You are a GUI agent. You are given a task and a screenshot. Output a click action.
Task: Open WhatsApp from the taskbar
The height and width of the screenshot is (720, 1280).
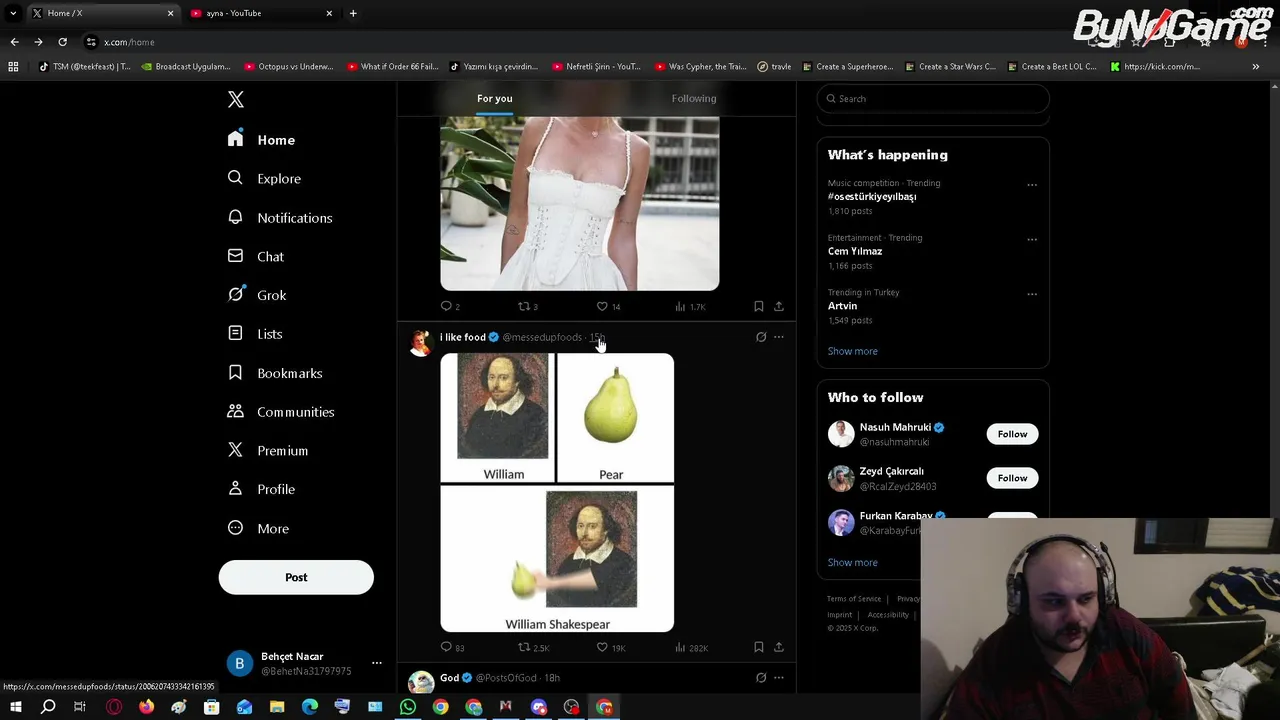(408, 707)
